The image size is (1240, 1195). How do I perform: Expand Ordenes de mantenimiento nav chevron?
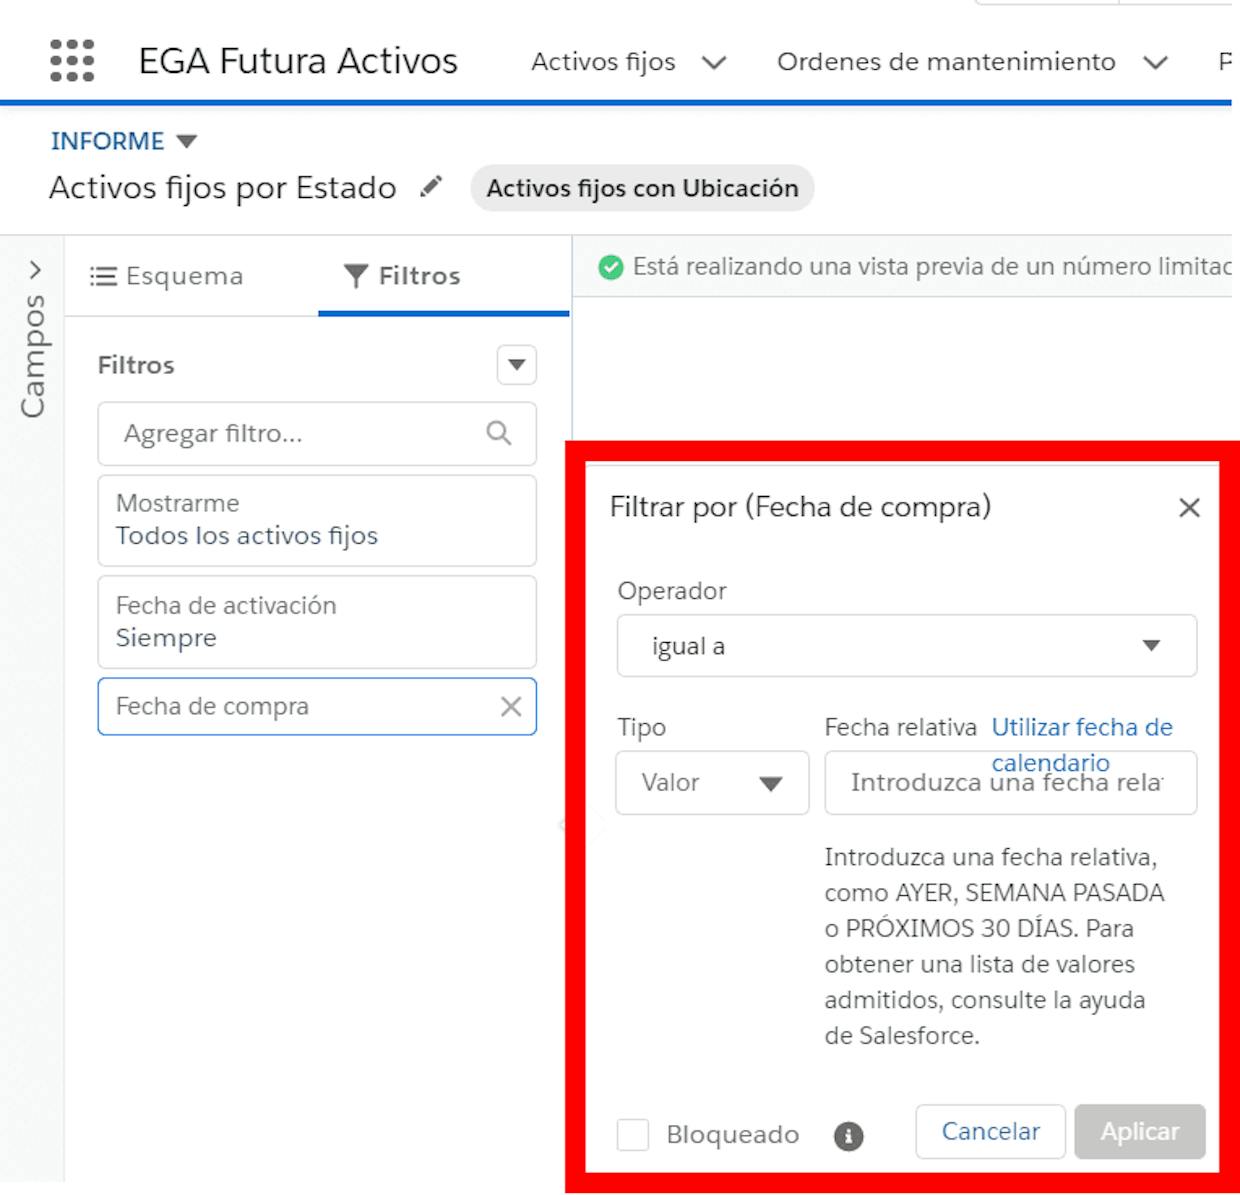point(1156,63)
